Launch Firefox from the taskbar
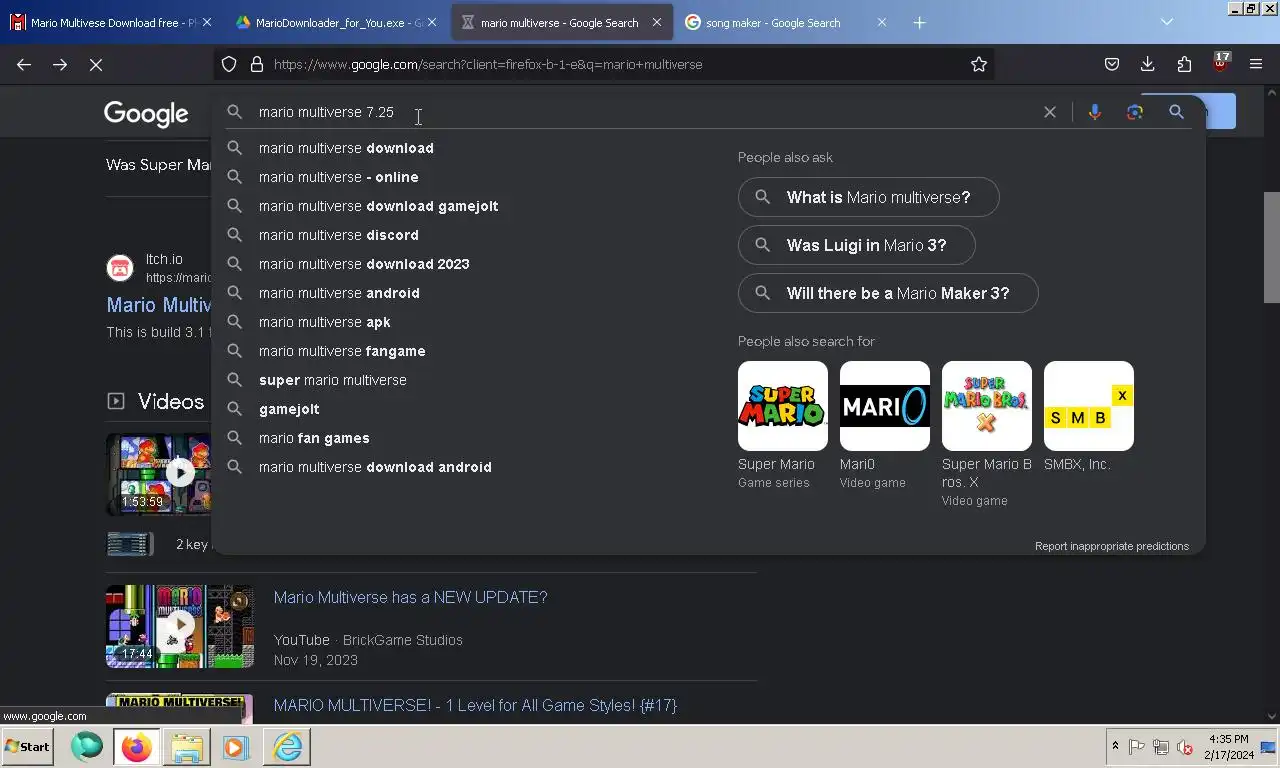Screen dimensions: 1280x768 click(137, 747)
